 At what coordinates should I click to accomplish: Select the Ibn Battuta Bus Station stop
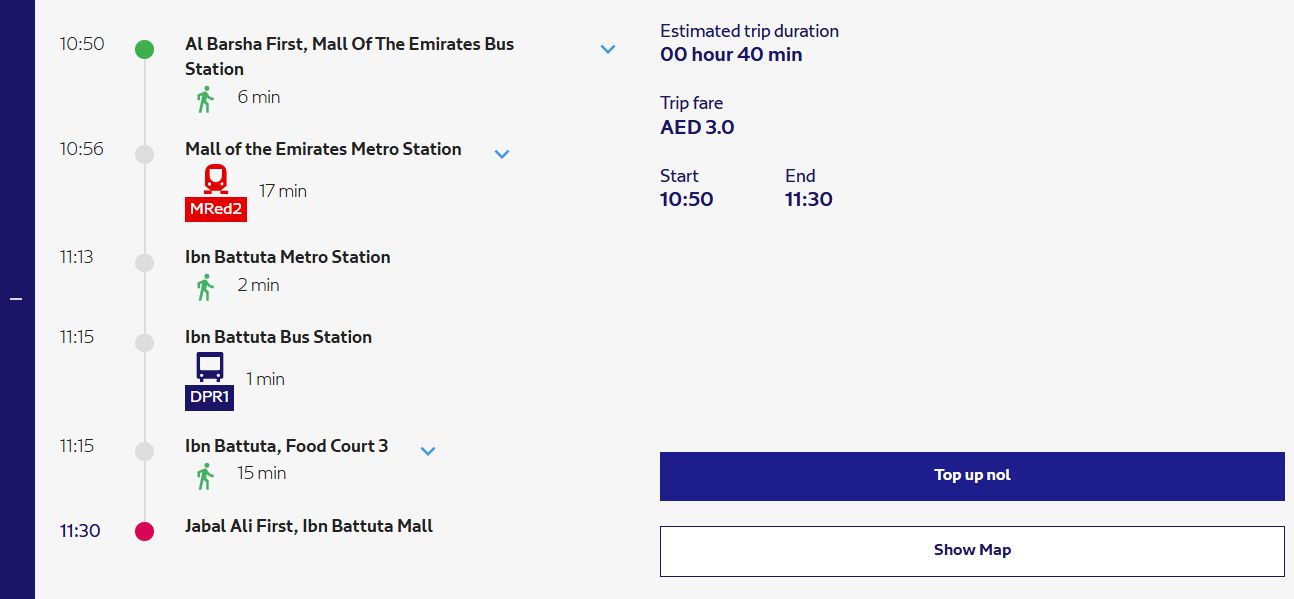point(279,337)
